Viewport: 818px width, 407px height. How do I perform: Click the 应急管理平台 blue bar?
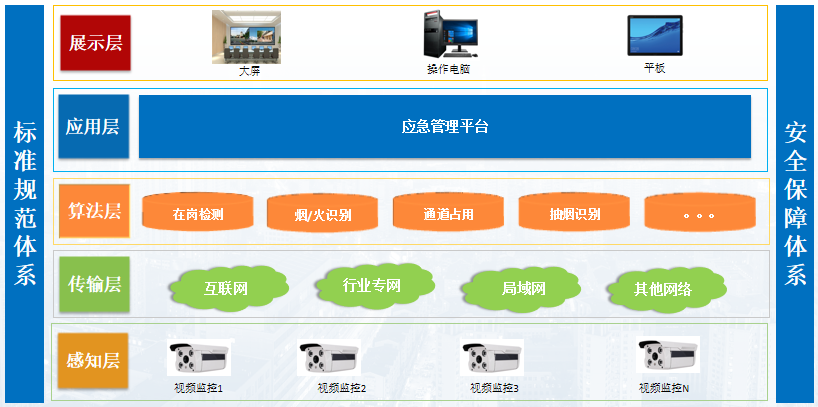[444, 127]
